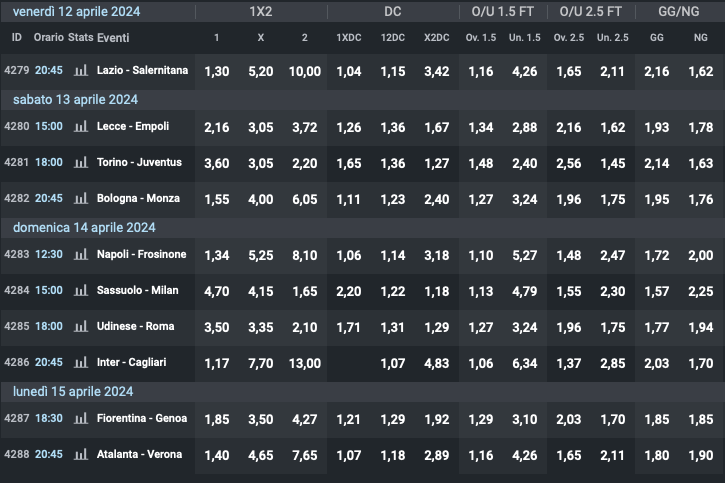This screenshot has height=483, width=725.
Task: Open stats icon for Lecce - Empoli
Action: tap(81, 127)
